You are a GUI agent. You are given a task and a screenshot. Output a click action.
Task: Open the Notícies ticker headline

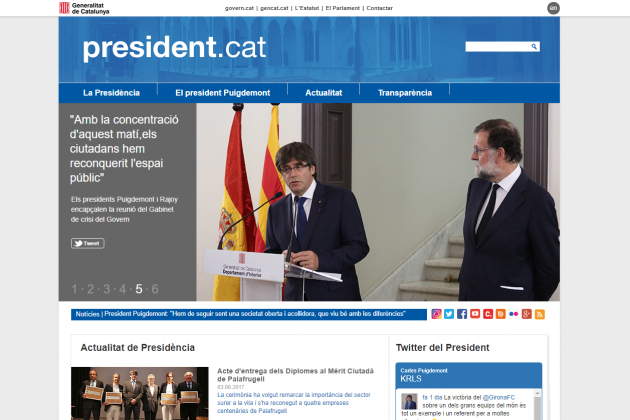255,314
